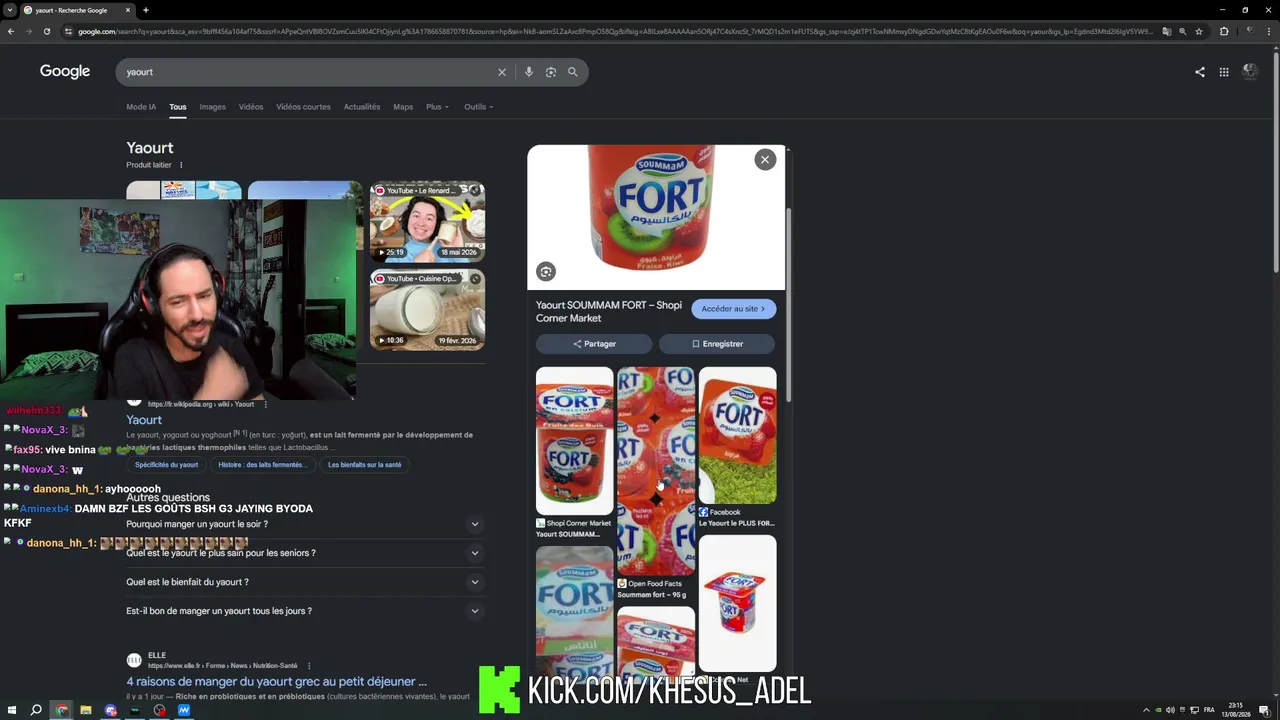1280x720 pixels.
Task: Show hidden system tray icons
Action: click(x=1146, y=710)
